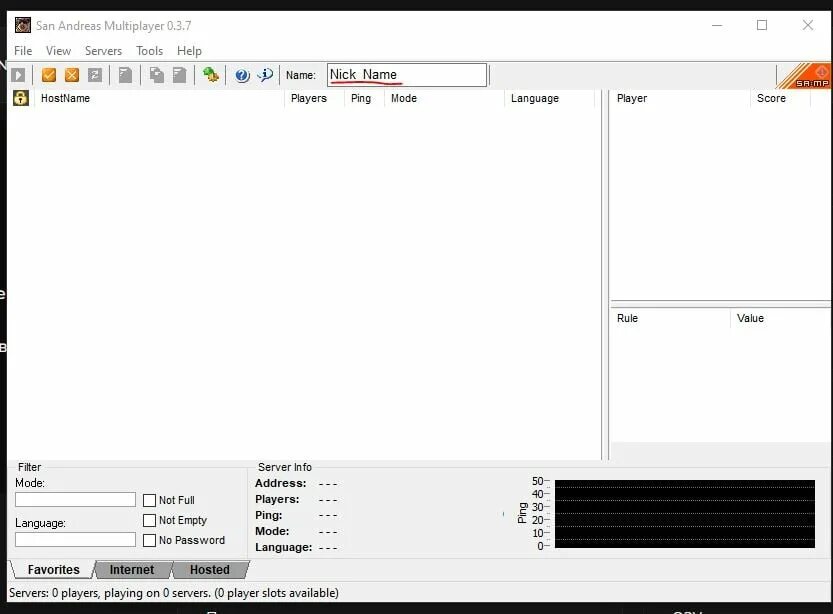
Task: Open the Tools menu
Action: coord(149,50)
